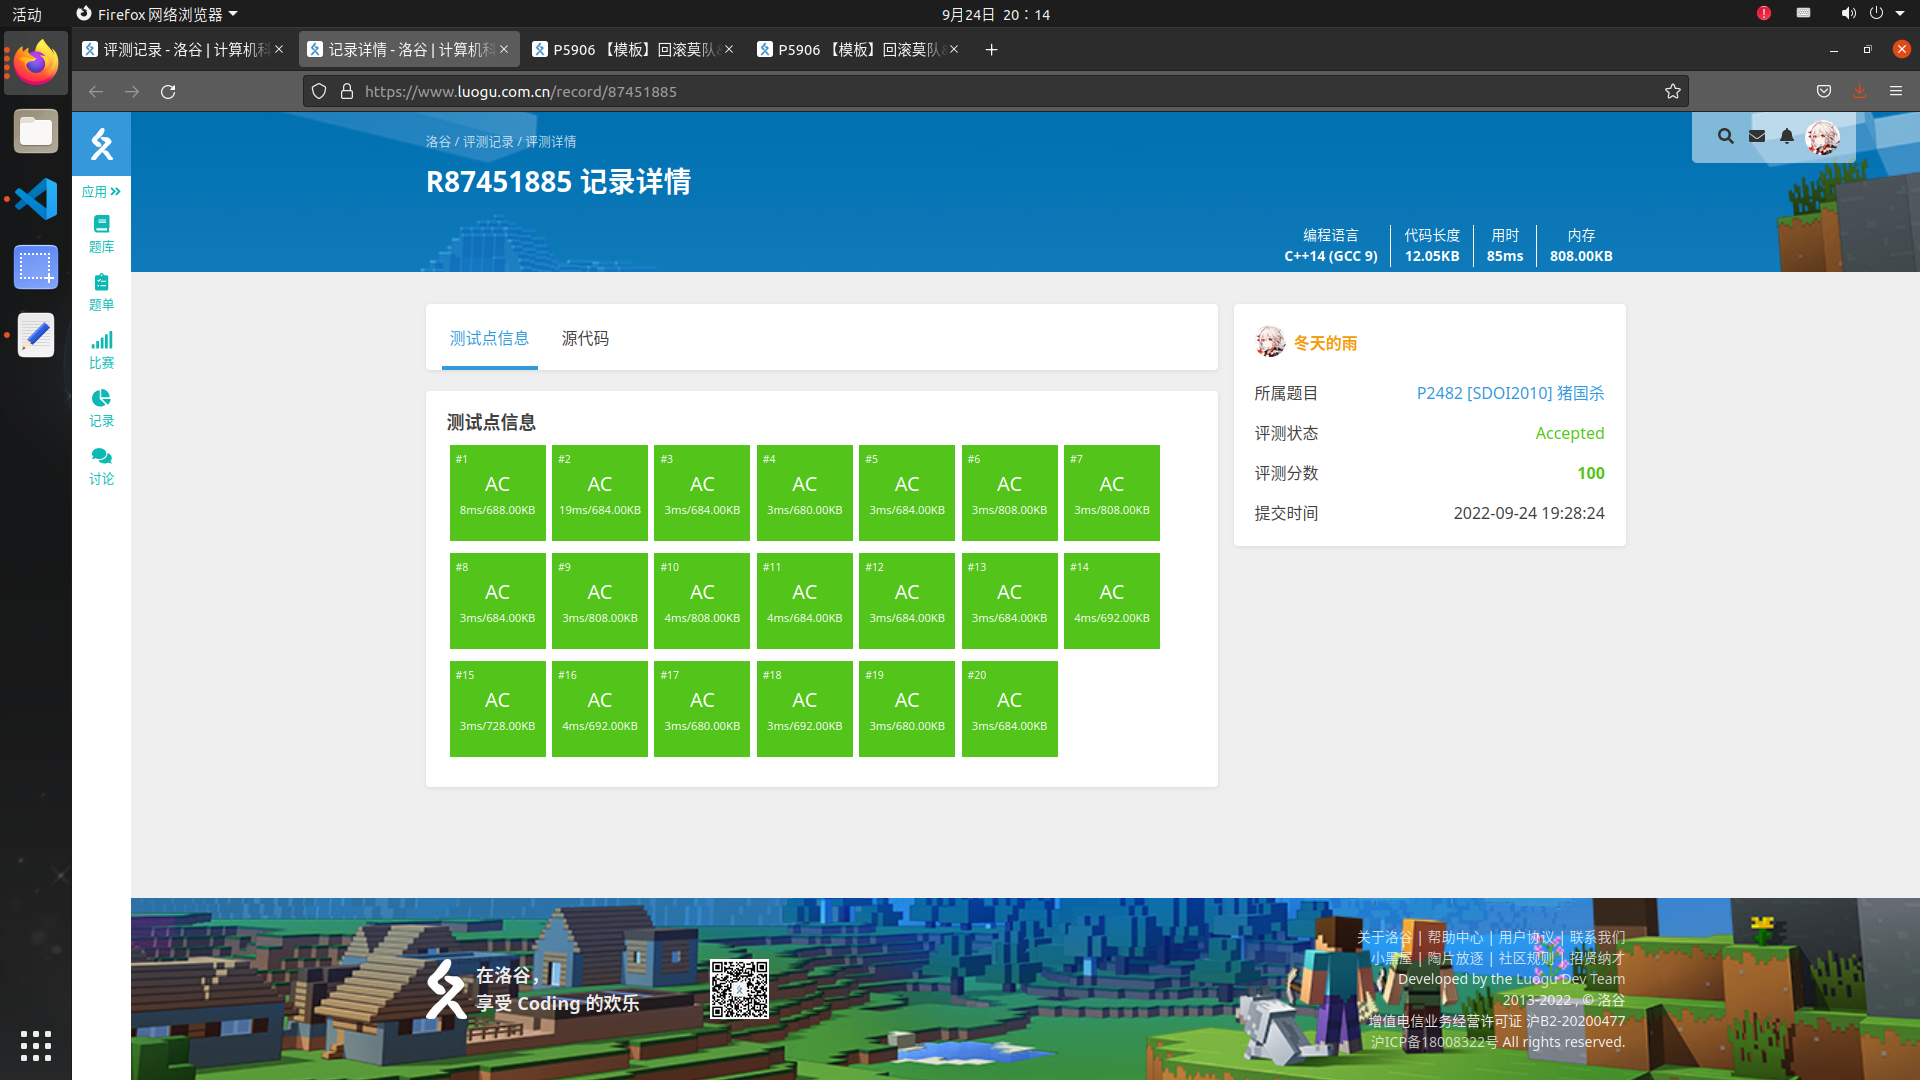Click the 陶片放逐 footer link

1455,958
